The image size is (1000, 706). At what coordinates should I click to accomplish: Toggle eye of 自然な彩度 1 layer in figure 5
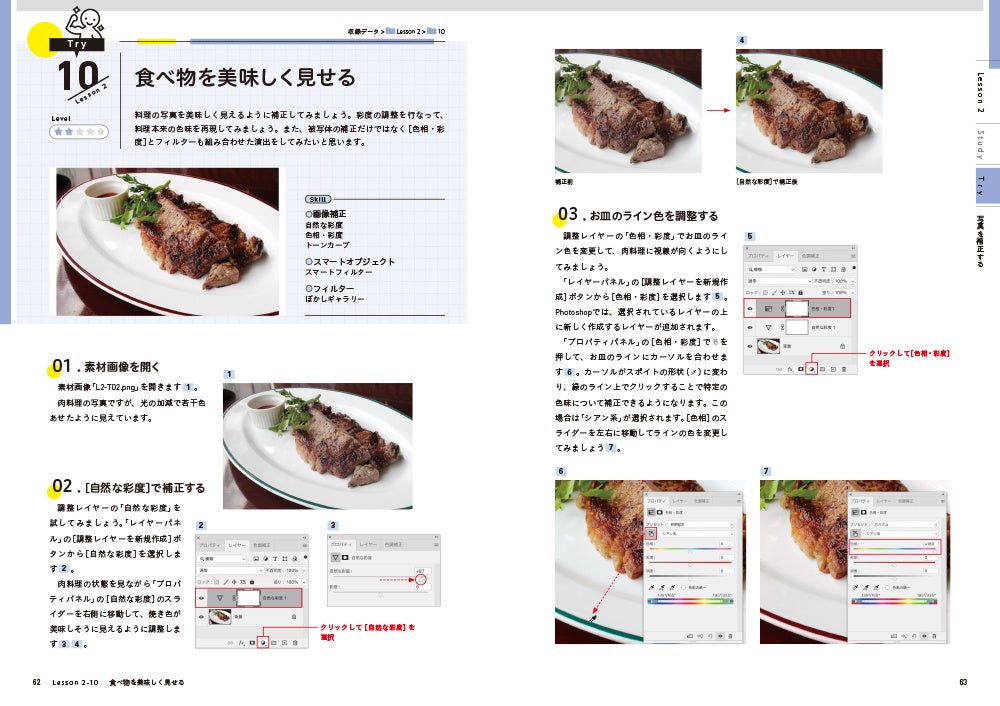tap(750, 327)
